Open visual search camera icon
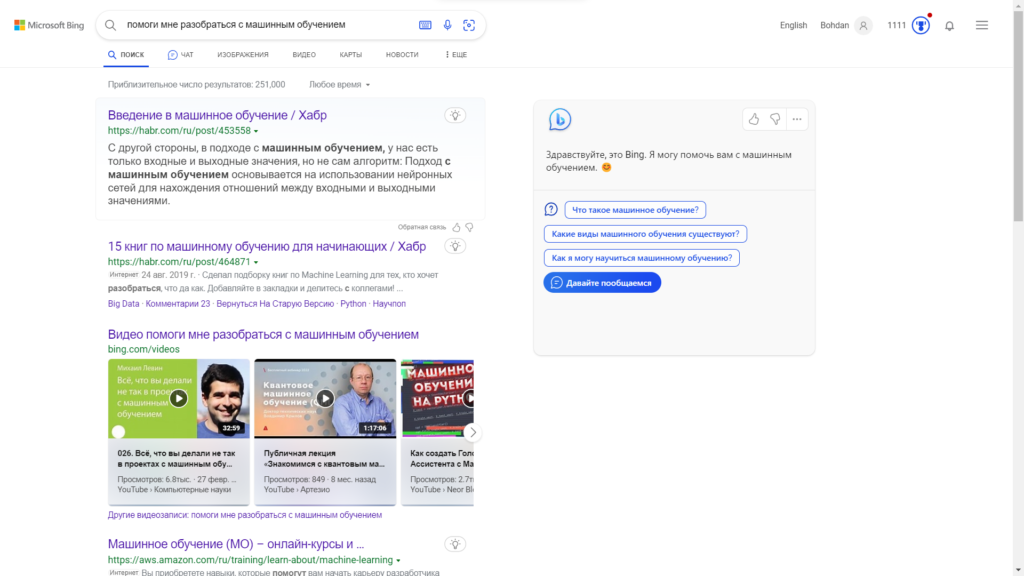This screenshot has width=1024, height=576. 469,25
